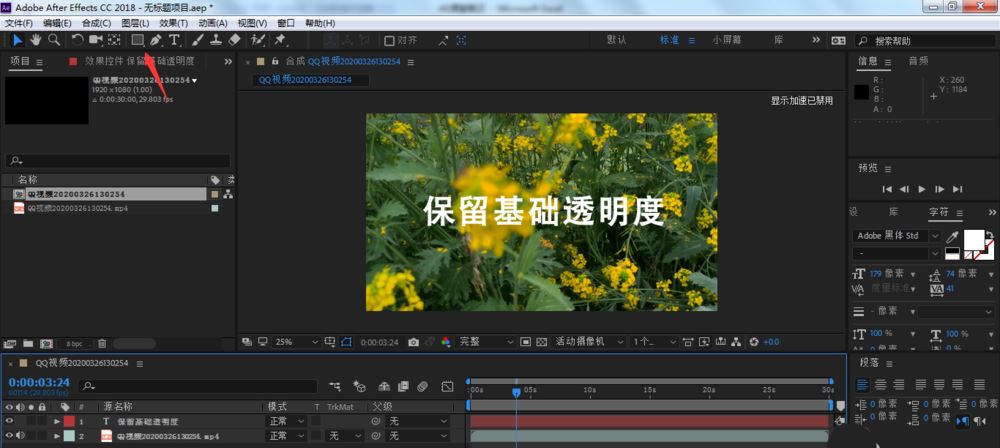
Task: Switch to the 音频 tab
Action: 918,61
